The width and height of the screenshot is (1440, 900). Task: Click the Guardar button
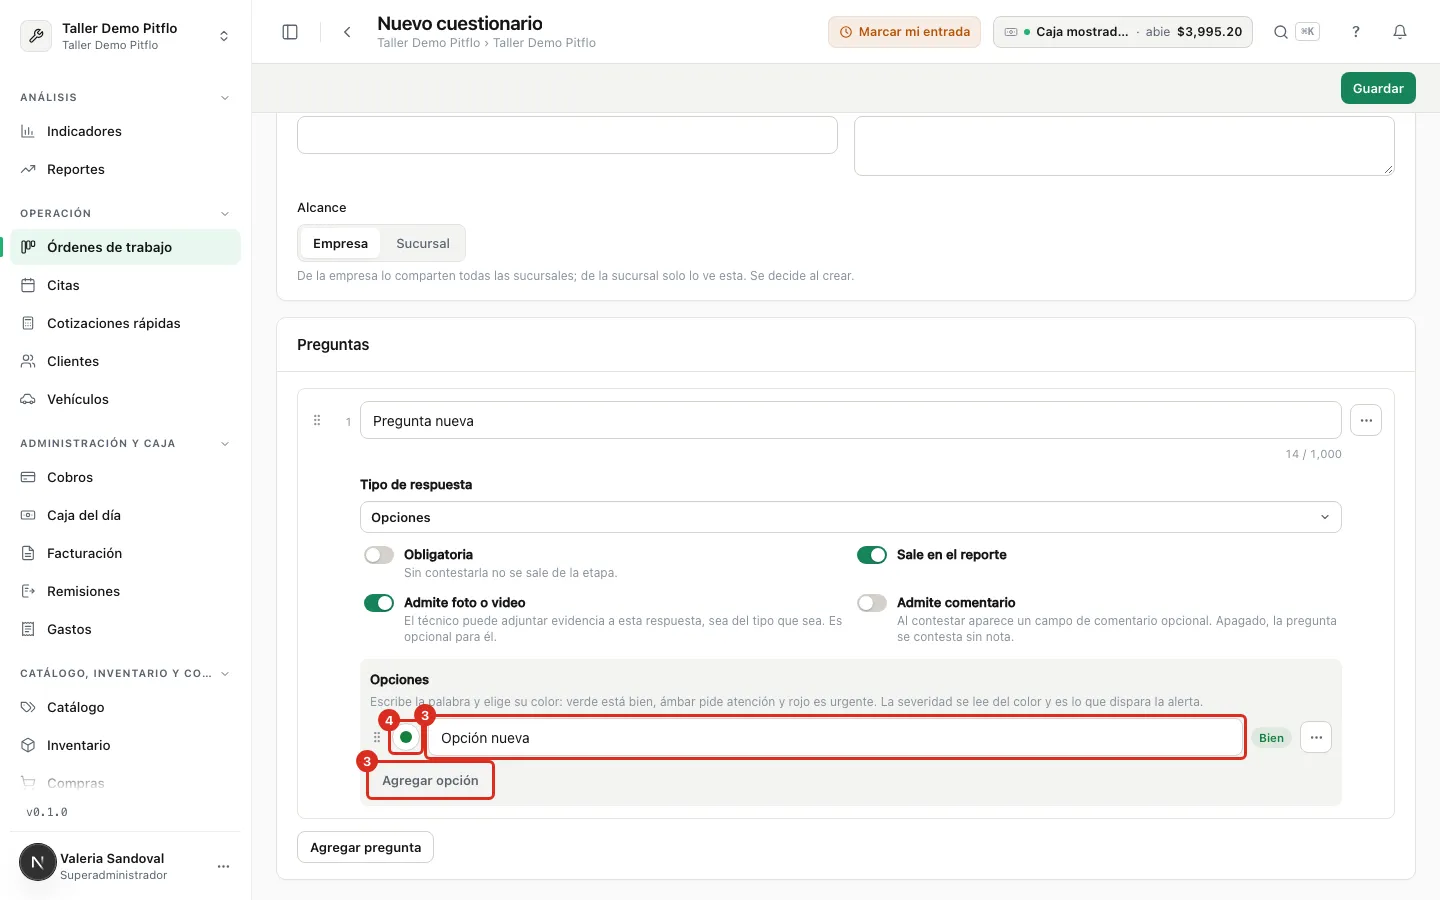(x=1378, y=88)
